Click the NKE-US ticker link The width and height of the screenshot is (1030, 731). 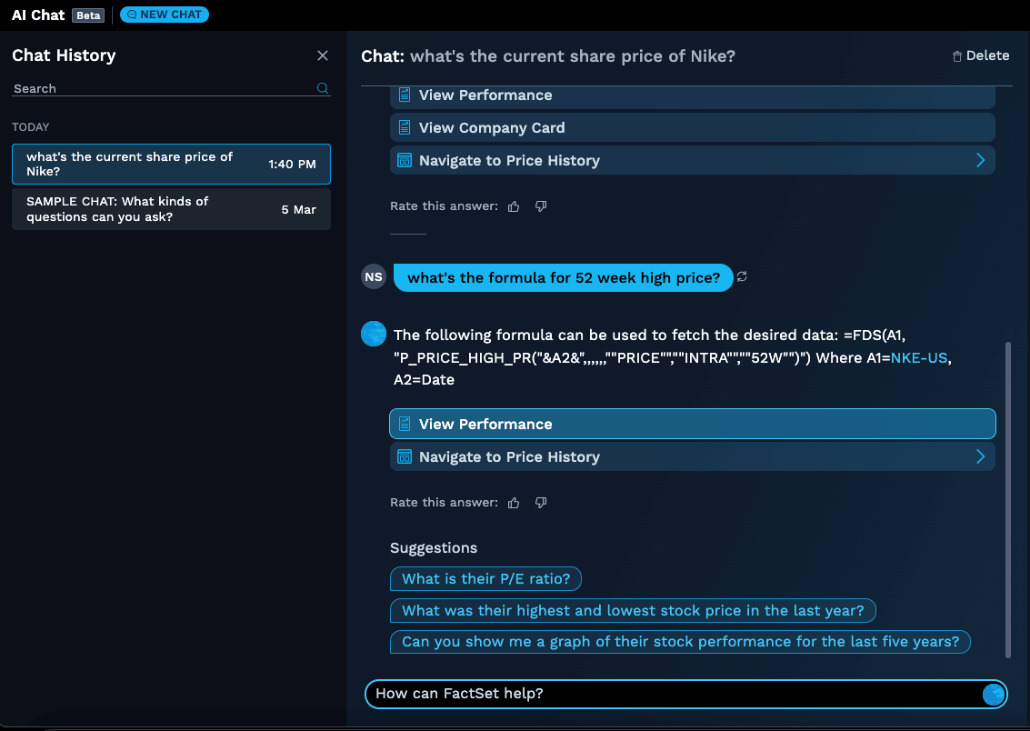[x=919, y=358]
